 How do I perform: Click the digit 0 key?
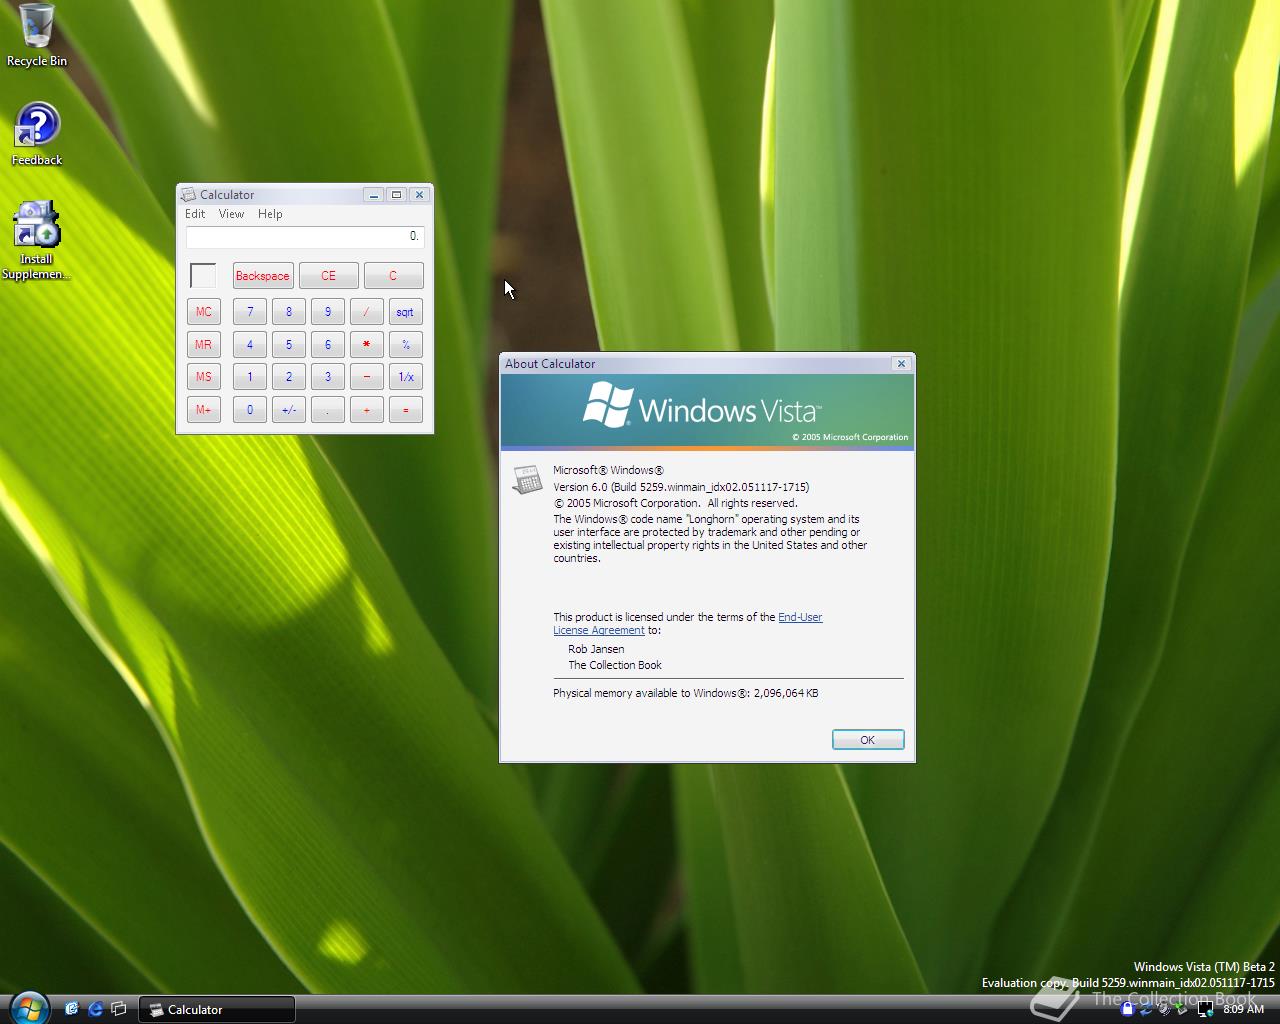click(250, 410)
